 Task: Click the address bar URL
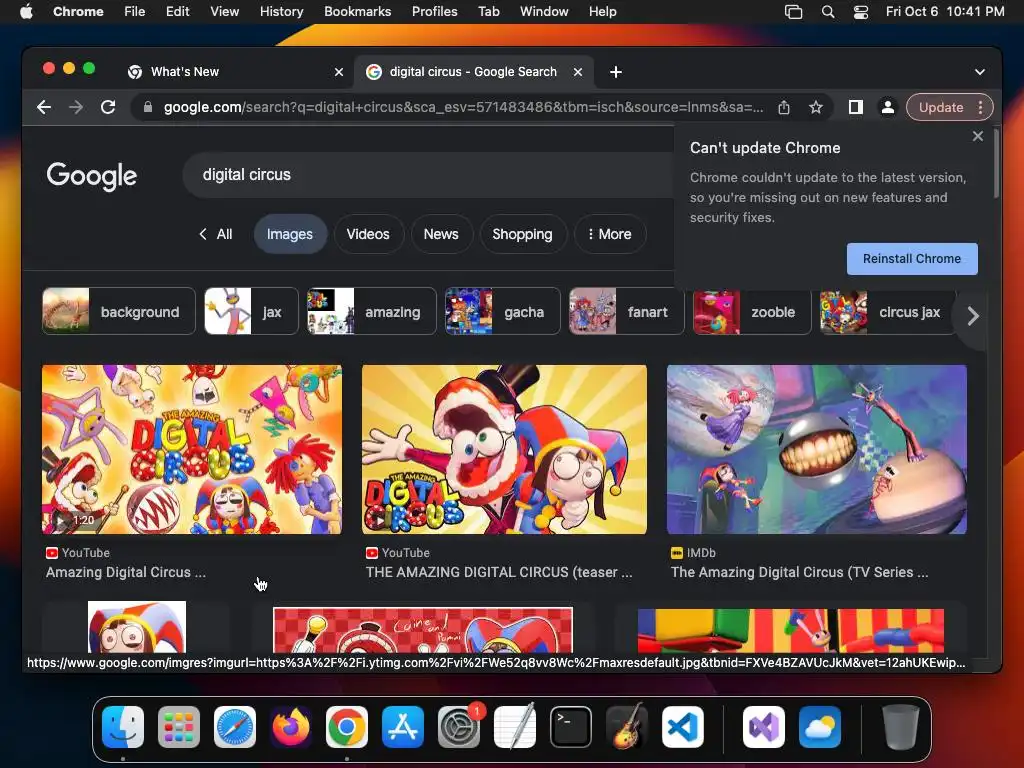click(463, 107)
